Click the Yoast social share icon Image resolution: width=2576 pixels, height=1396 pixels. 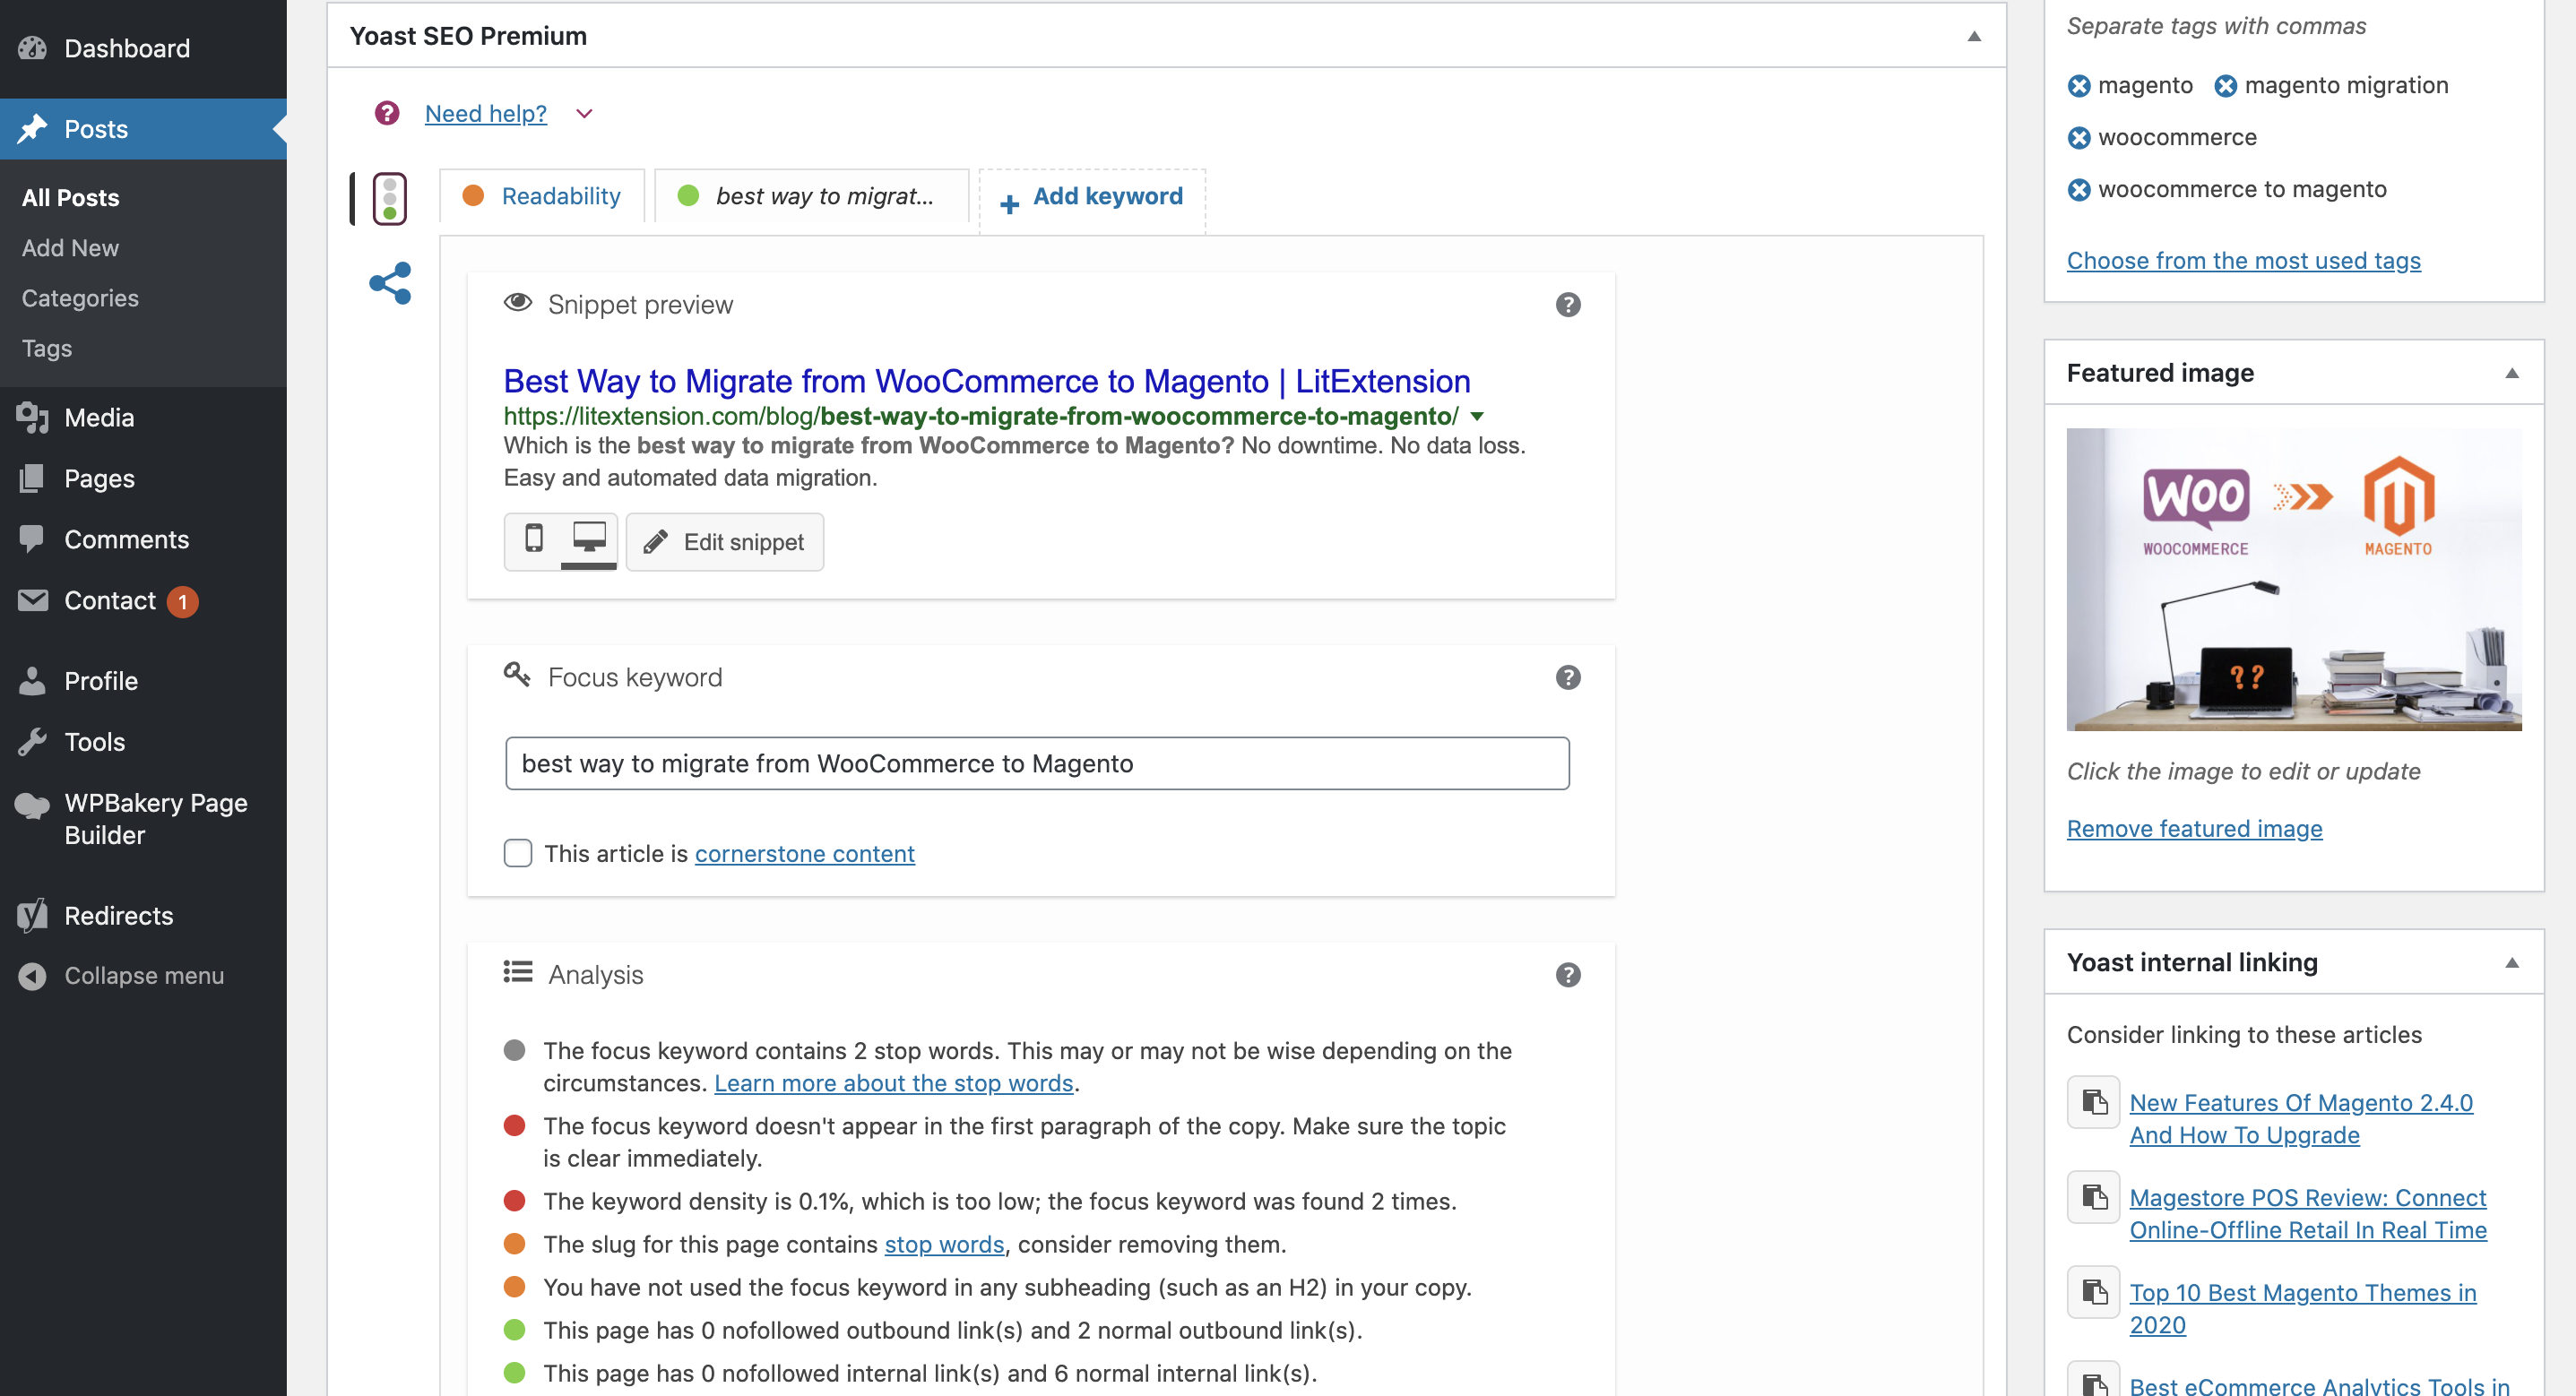[390, 283]
